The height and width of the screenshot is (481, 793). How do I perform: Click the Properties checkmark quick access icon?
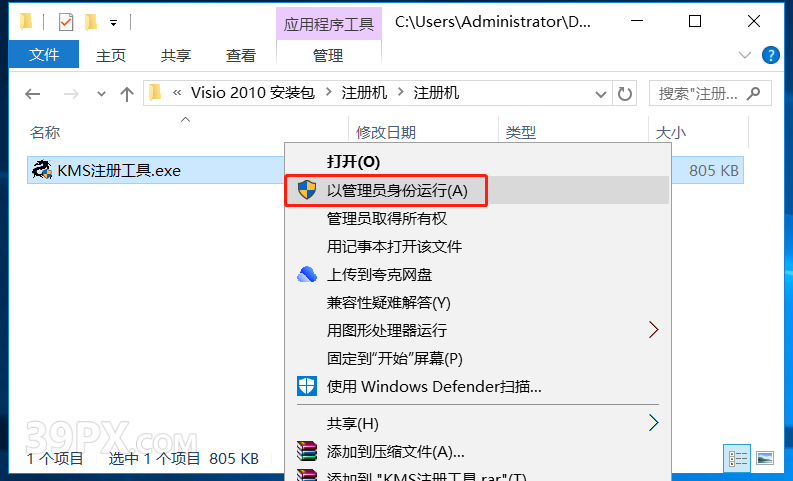tap(66, 22)
